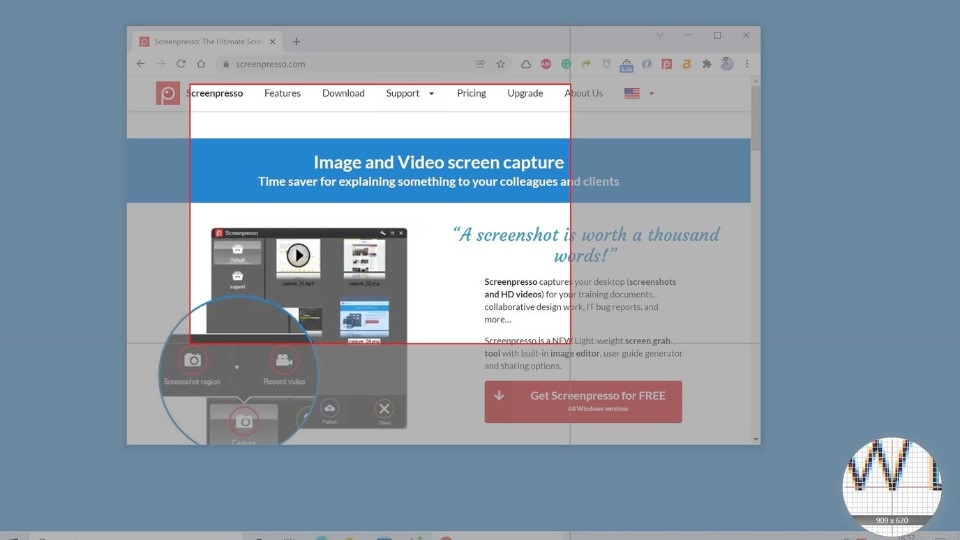
Task: Open the orange 'a' Amazon extension icon
Action: [x=686, y=64]
